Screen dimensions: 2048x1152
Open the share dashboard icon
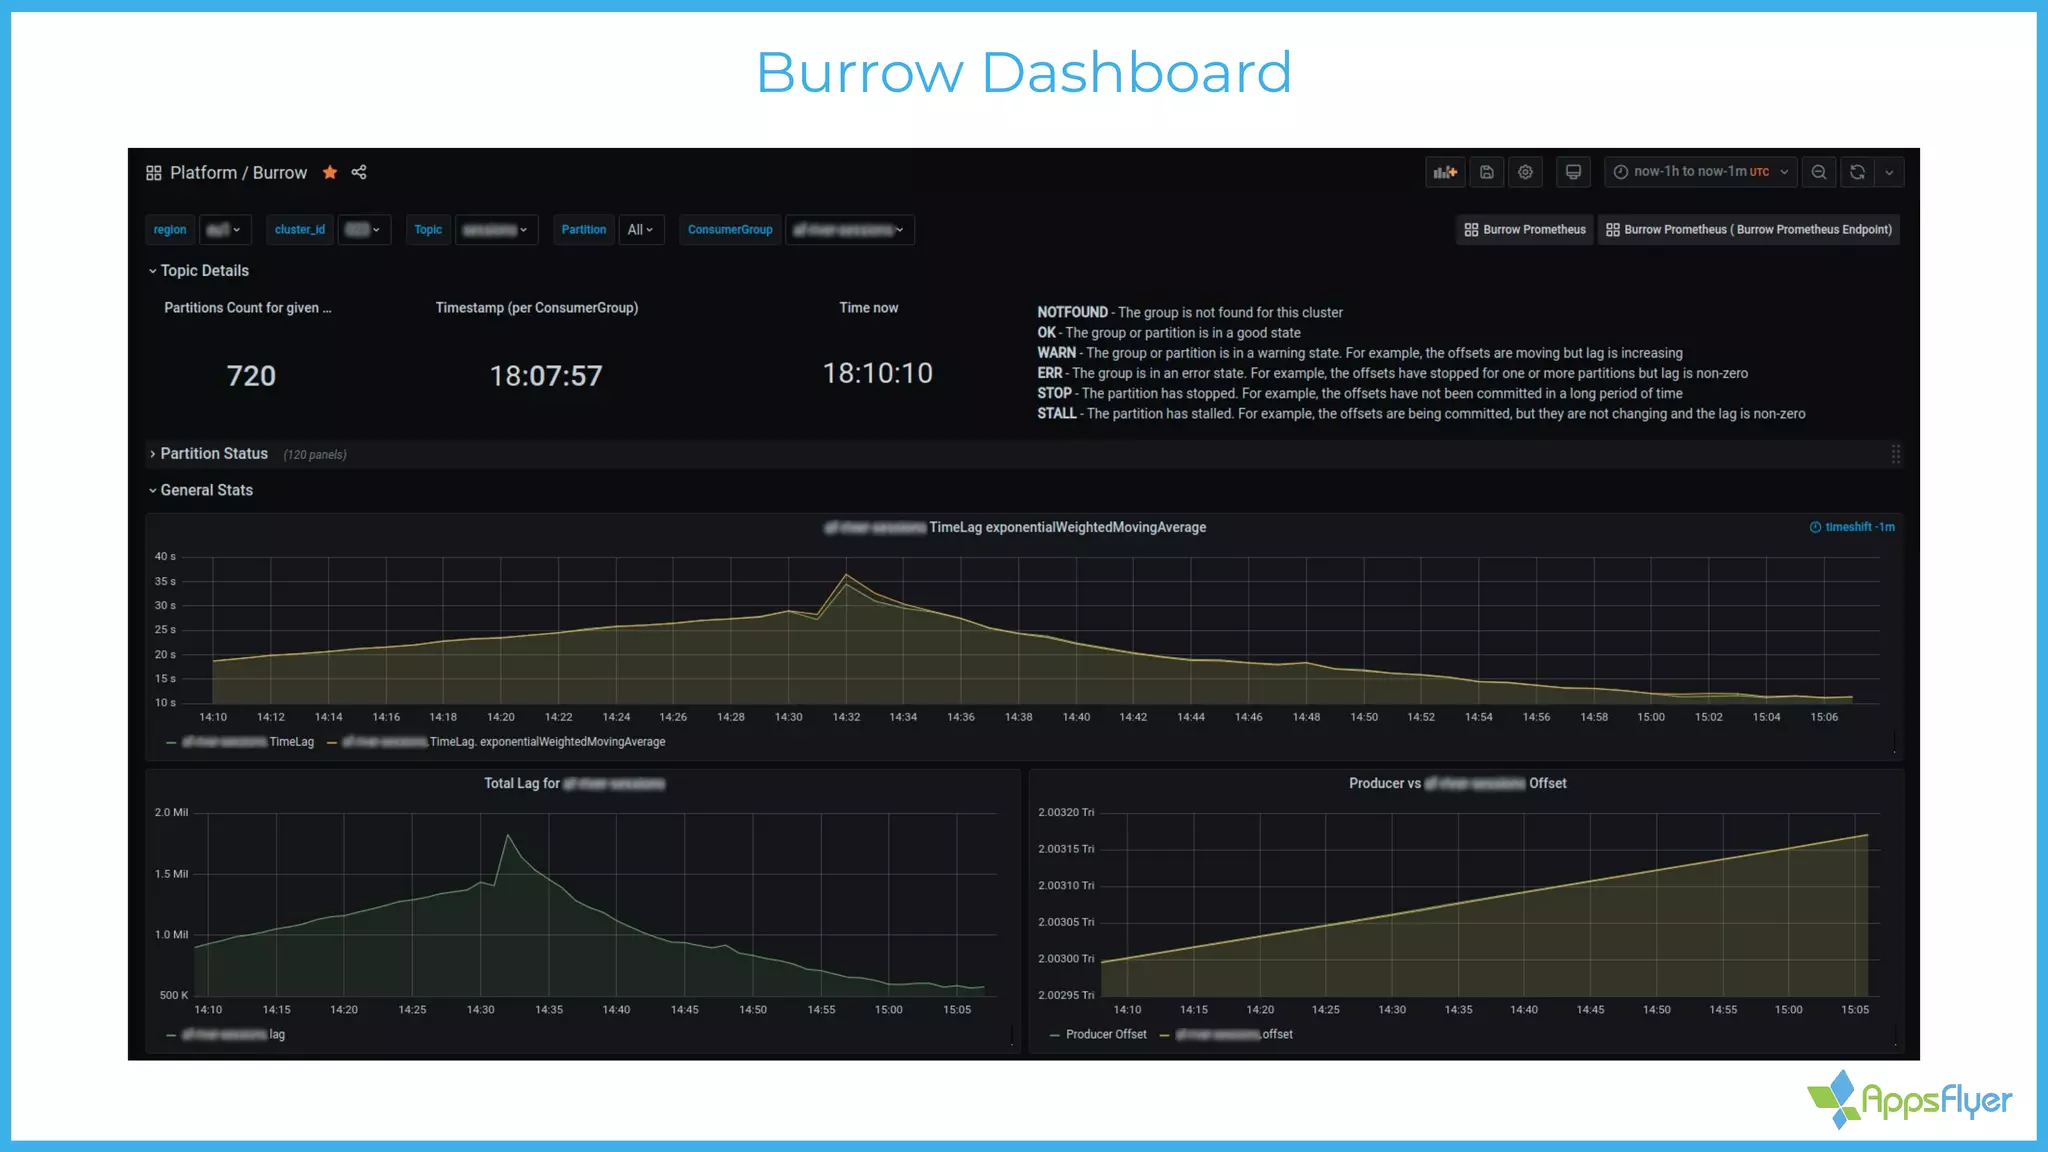359,172
